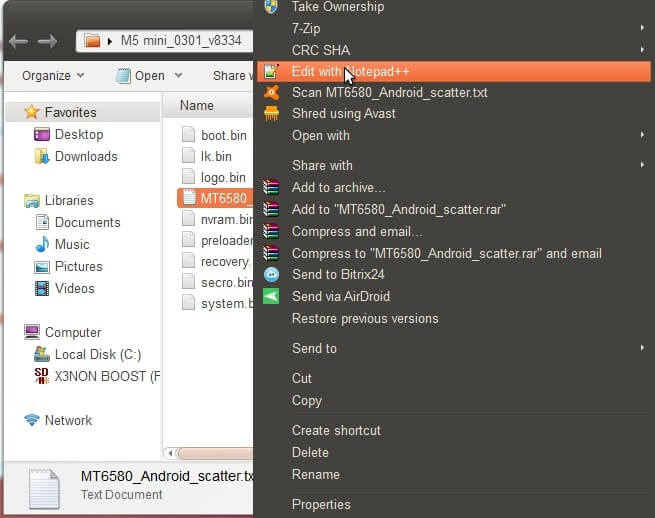
Task: Click the Documents library icon
Action: 42,222
